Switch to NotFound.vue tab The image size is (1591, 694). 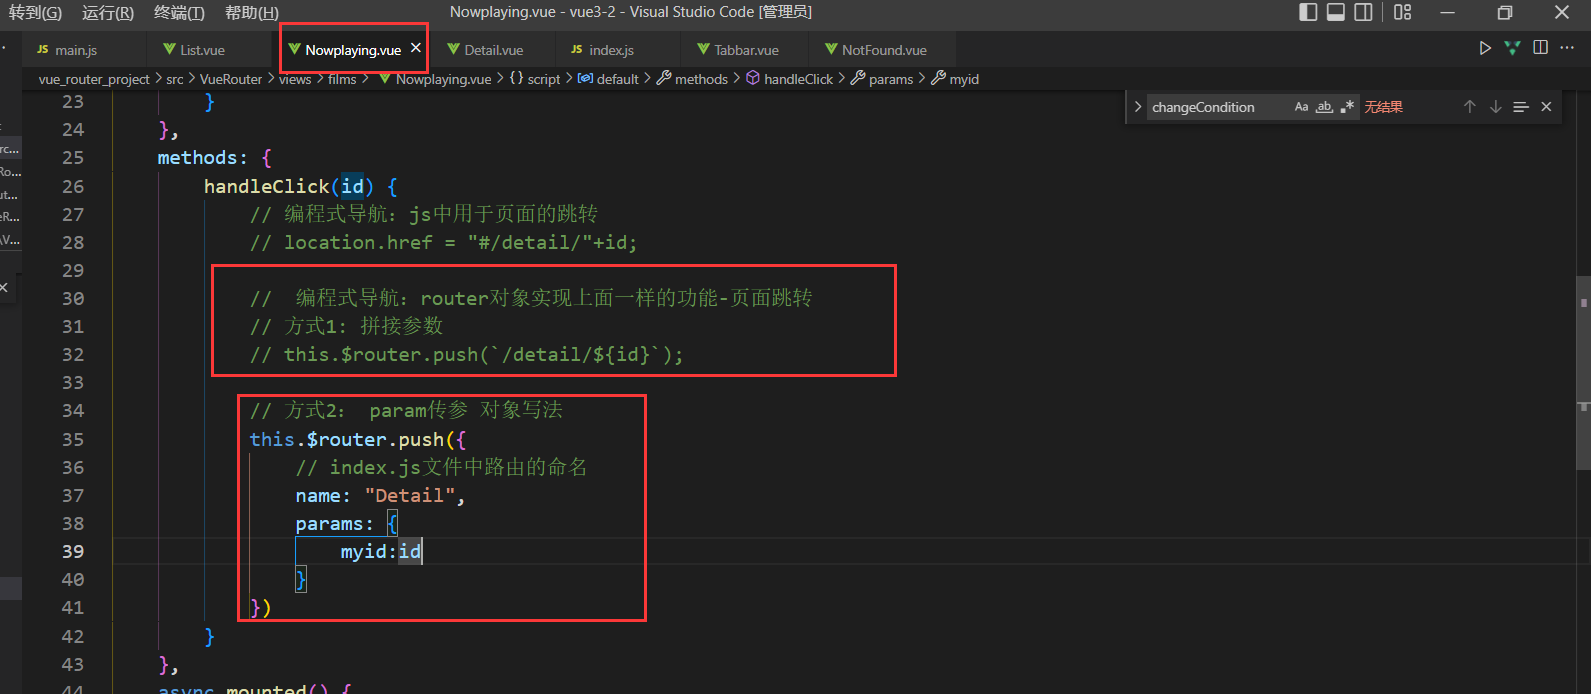click(884, 50)
